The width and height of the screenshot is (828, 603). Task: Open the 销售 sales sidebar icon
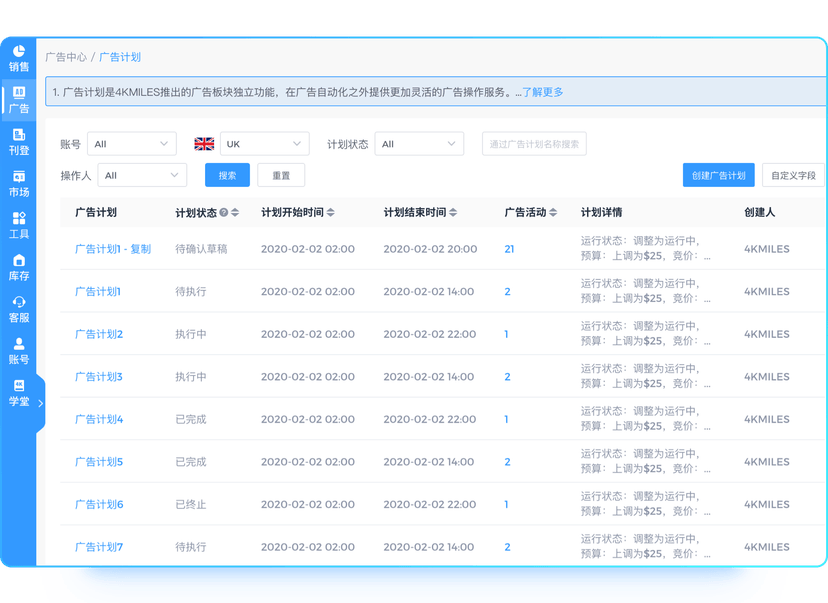(x=18, y=58)
